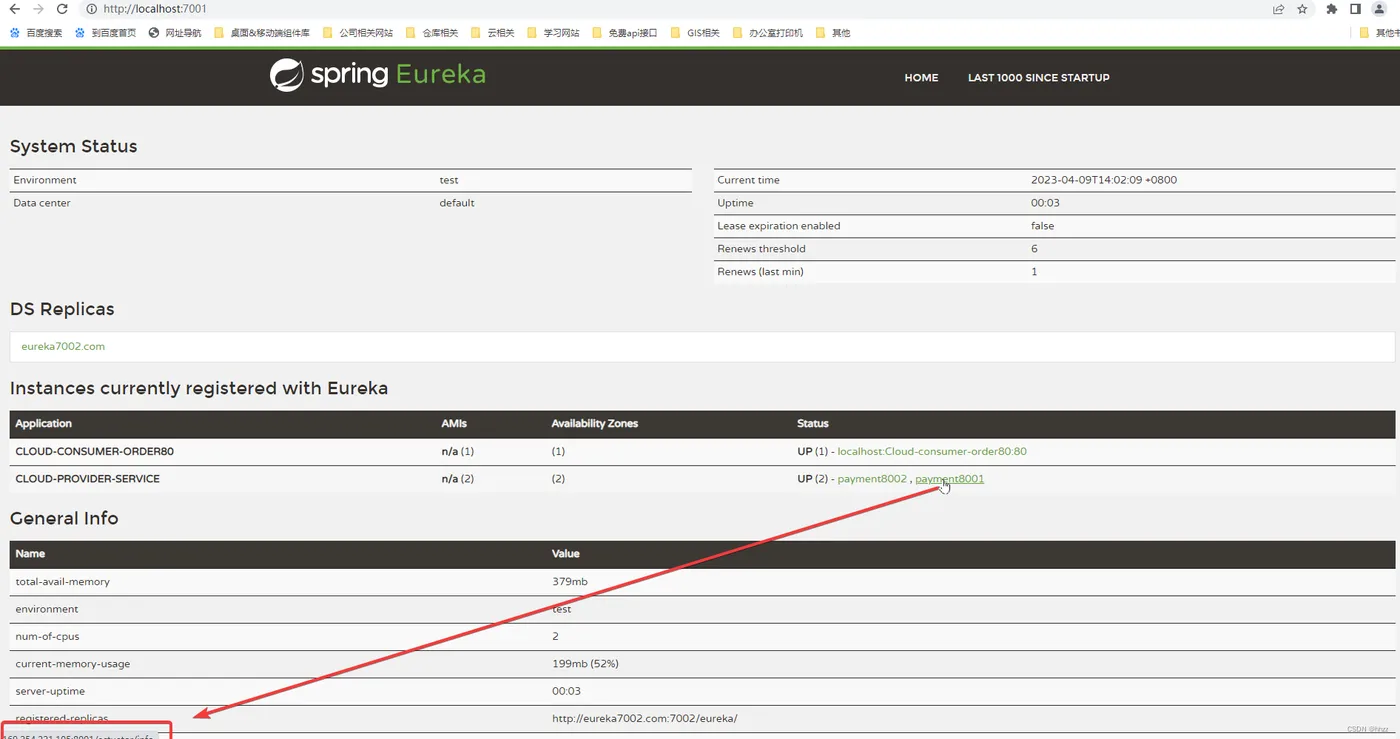This screenshot has height=739, width=1400.
Task: Open the 桌面&移动端组件库 bookmark folder
Action: click(262, 33)
